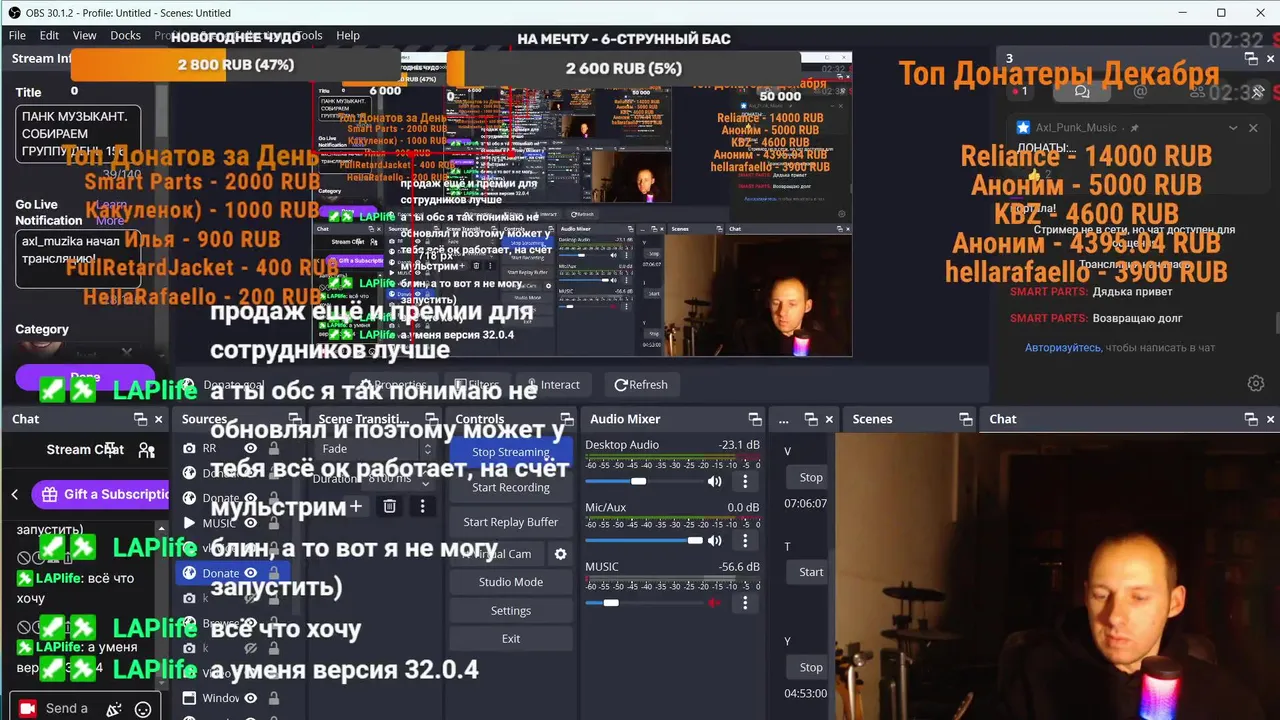Open the Edit menu
Screen dimensions: 1280x720
pyautogui.click(x=49, y=35)
